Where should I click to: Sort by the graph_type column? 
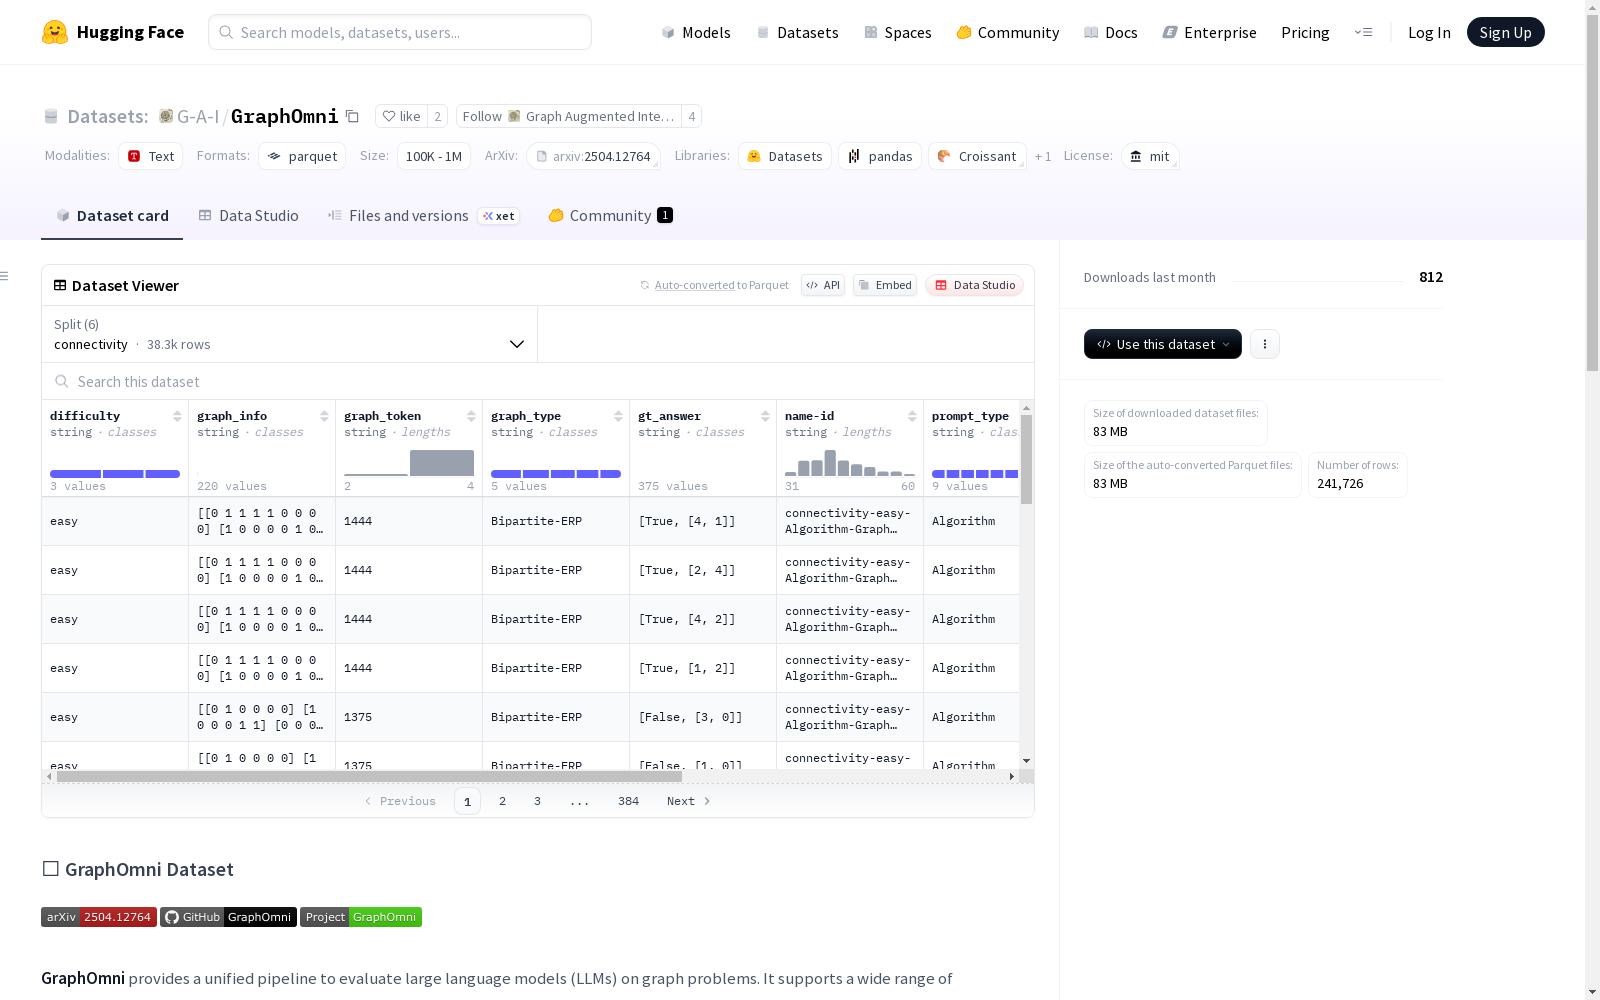click(x=618, y=416)
